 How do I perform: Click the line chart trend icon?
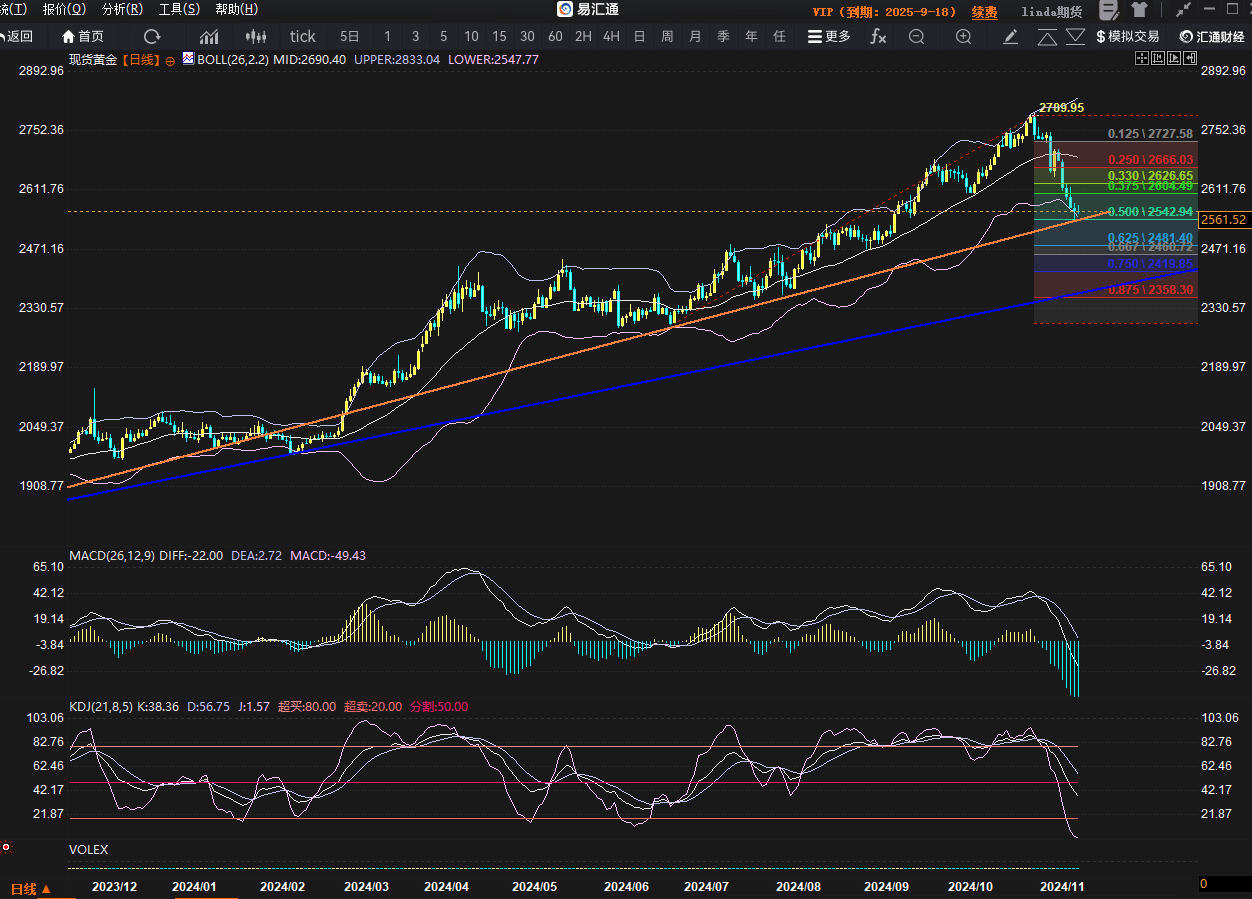click(x=209, y=36)
